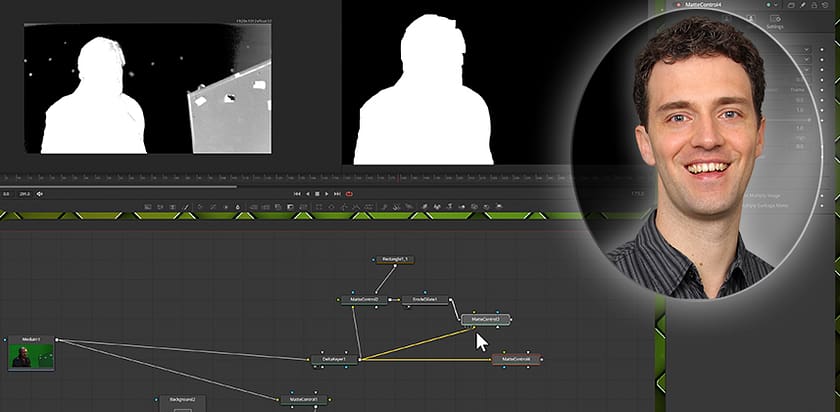Add a Blur node using droplet icon
Screen dimensions: 840x412
(x=237, y=206)
